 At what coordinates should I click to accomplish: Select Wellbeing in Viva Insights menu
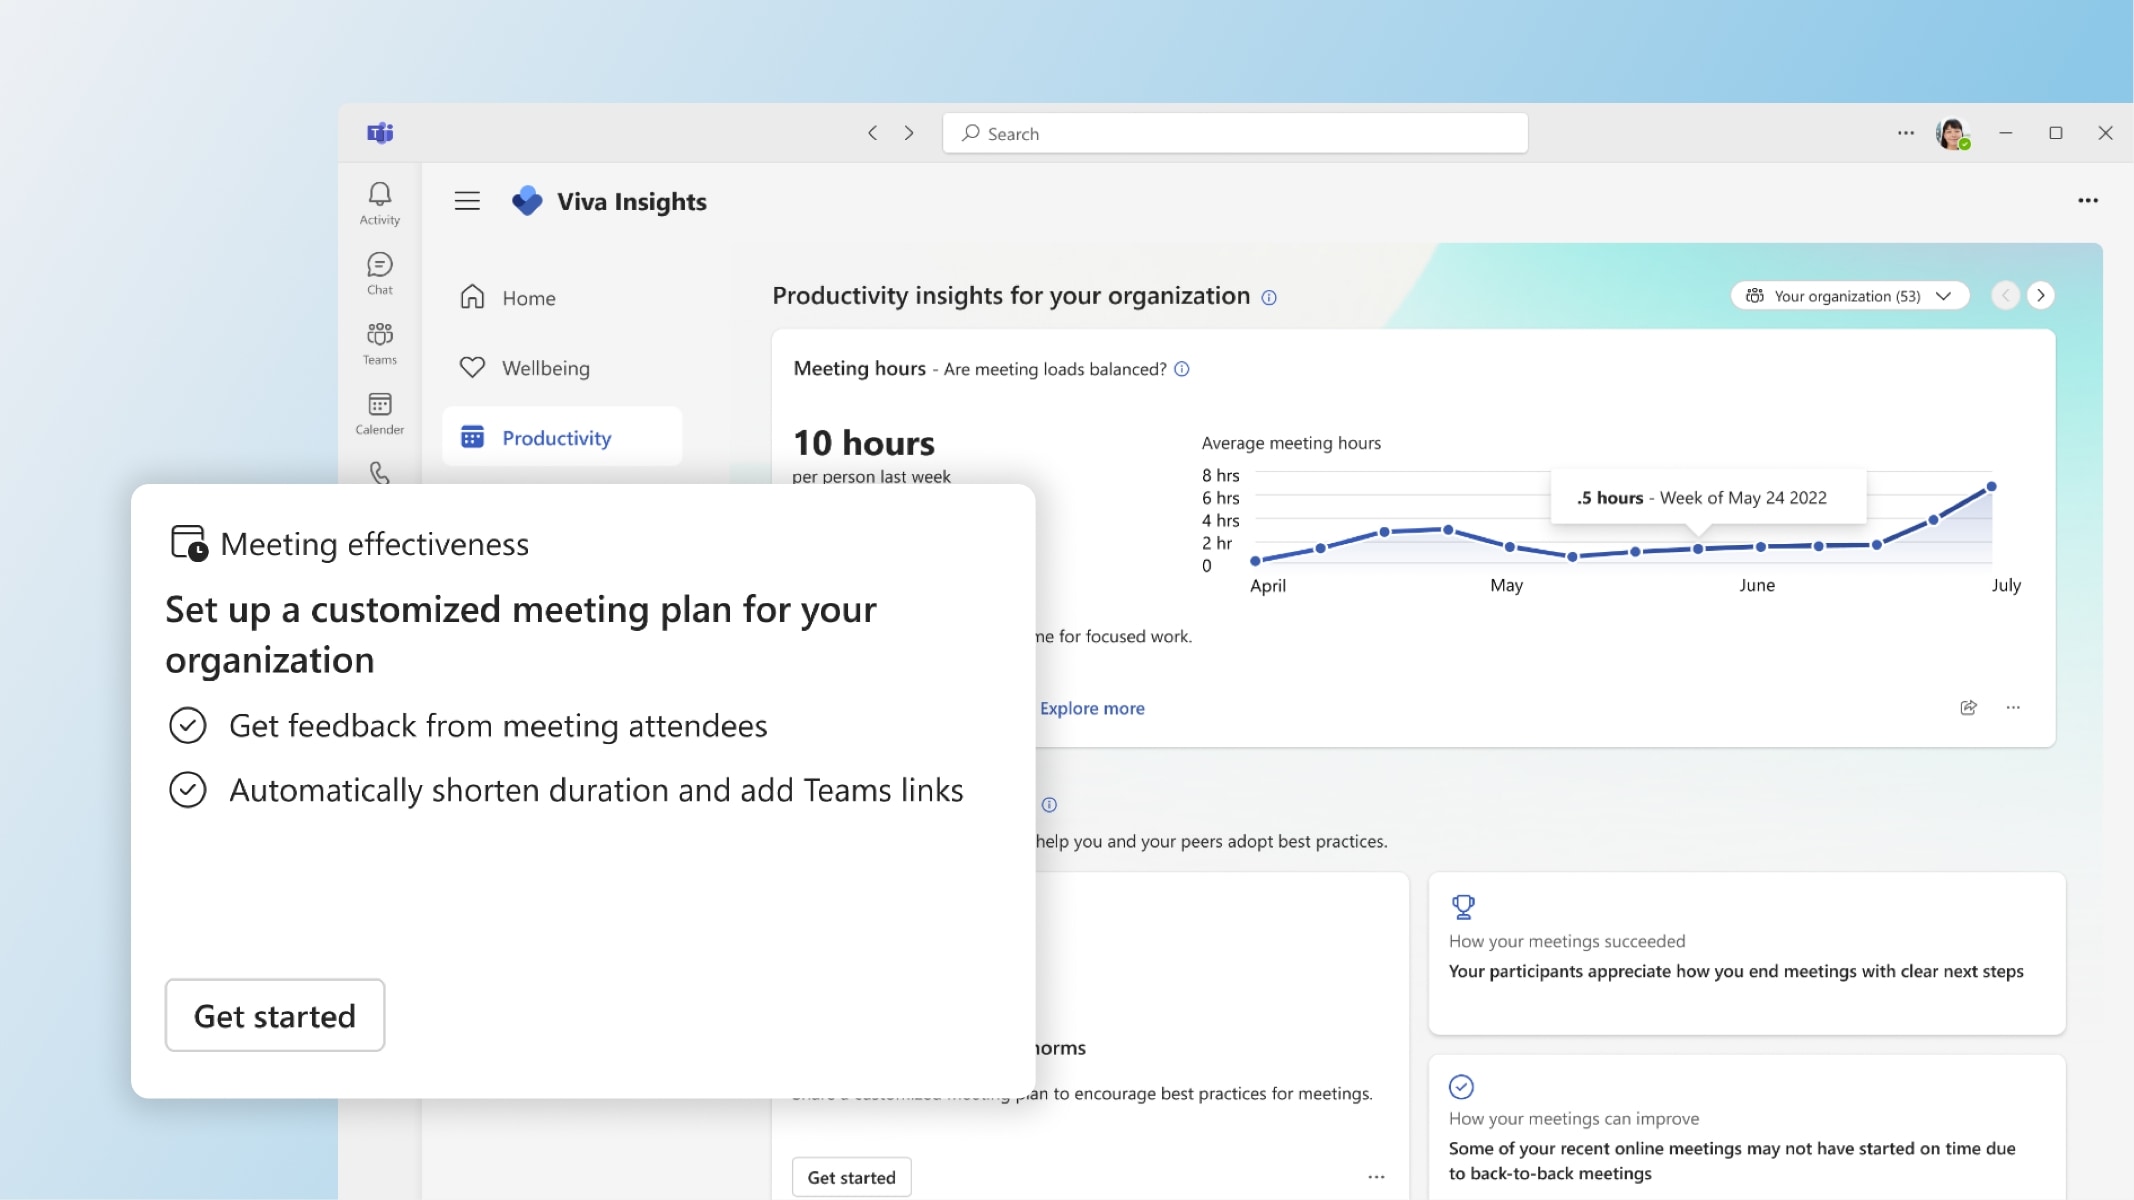(562, 368)
